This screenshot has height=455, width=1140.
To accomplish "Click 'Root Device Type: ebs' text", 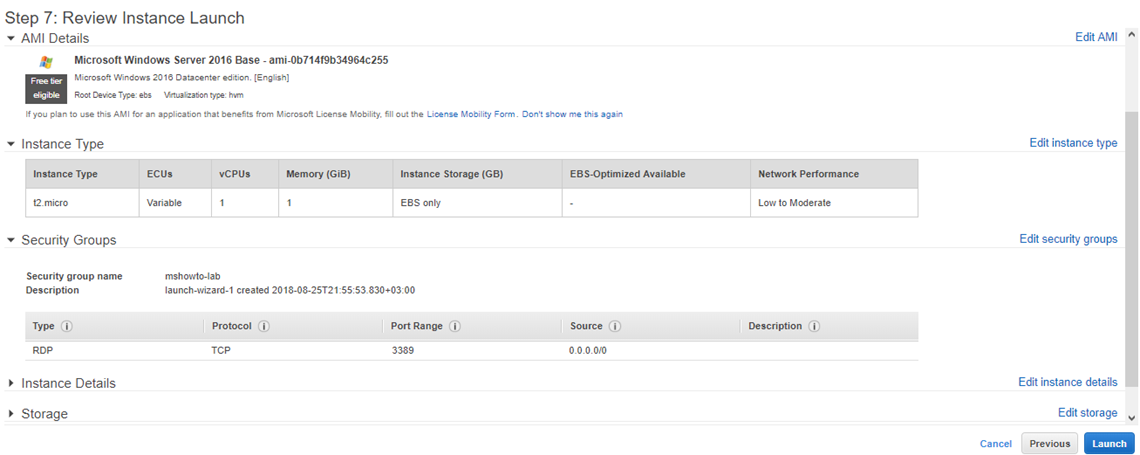I will tap(113, 95).
